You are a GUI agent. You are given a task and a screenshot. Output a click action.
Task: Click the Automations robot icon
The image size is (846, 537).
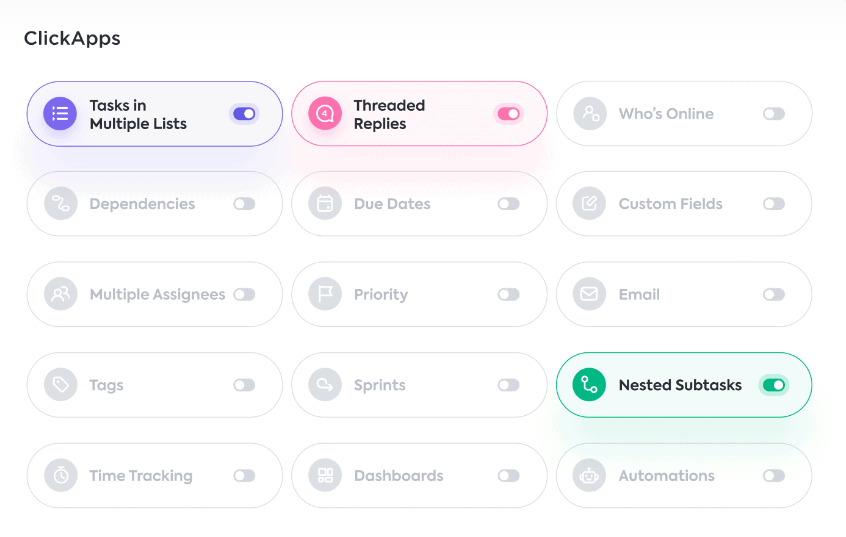tap(589, 476)
